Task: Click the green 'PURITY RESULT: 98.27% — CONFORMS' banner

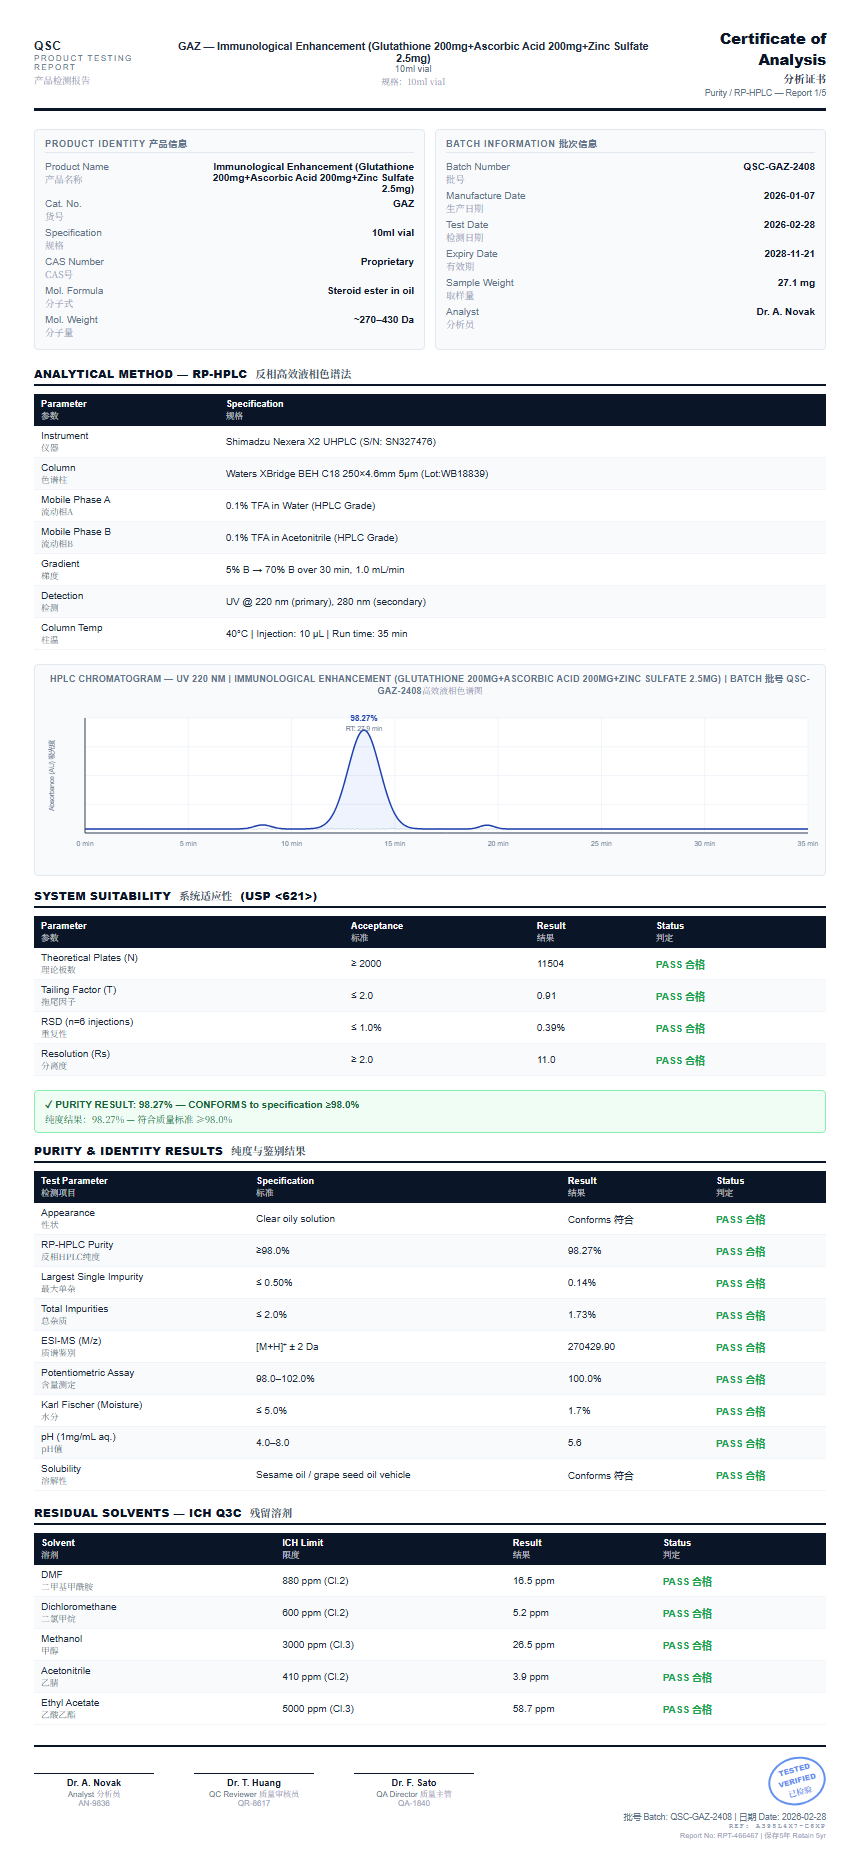Action: coord(430,1111)
